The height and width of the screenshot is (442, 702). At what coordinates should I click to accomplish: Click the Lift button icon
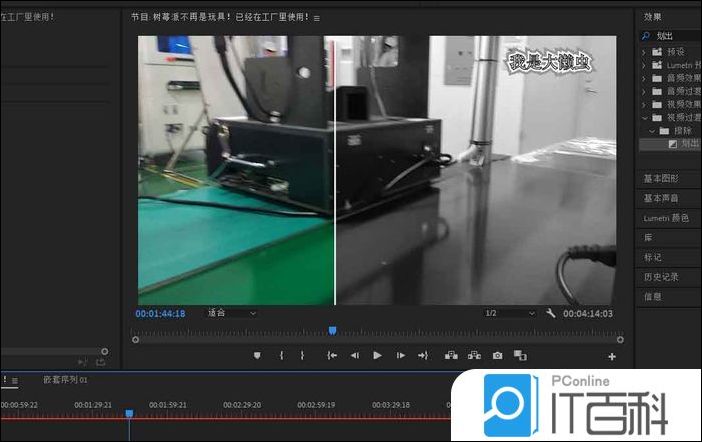[450, 356]
